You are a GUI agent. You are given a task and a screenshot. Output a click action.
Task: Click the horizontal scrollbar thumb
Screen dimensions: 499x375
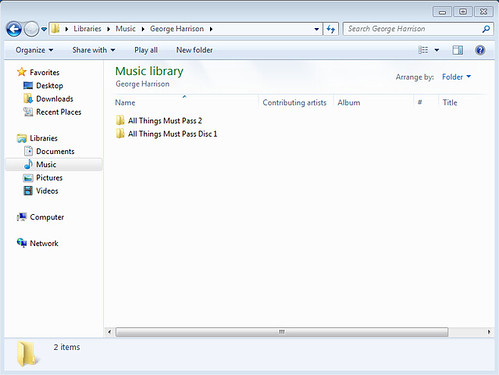point(282,332)
